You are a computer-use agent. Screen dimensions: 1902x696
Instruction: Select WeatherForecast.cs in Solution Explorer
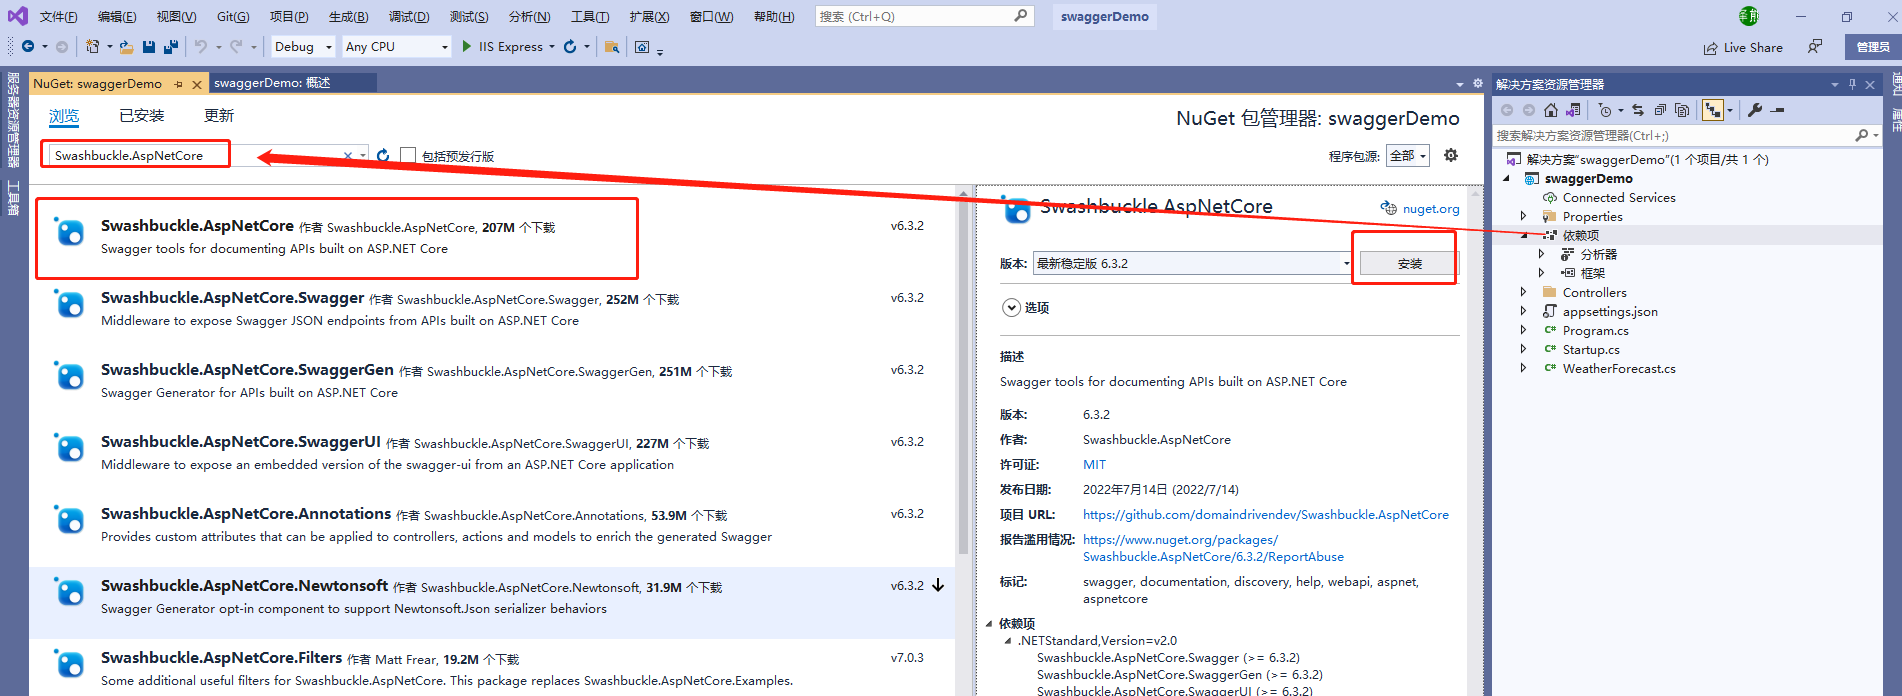pyautogui.click(x=1618, y=368)
